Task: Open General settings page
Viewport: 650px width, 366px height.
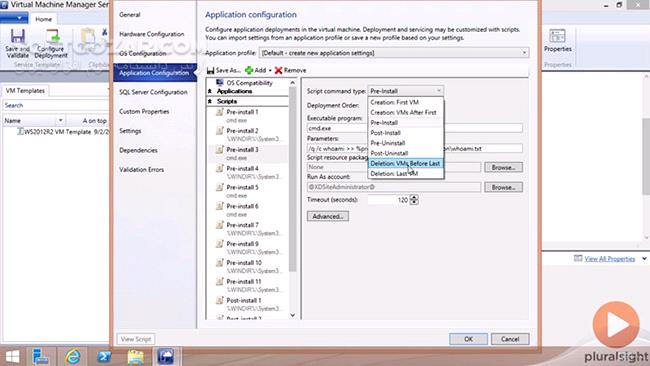Action: [130, 15]
